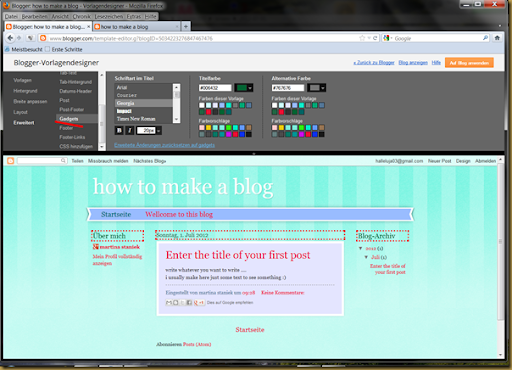Click the Hilfe link in designer header
The image size is (512, 370).
click(x=436, y=63)
